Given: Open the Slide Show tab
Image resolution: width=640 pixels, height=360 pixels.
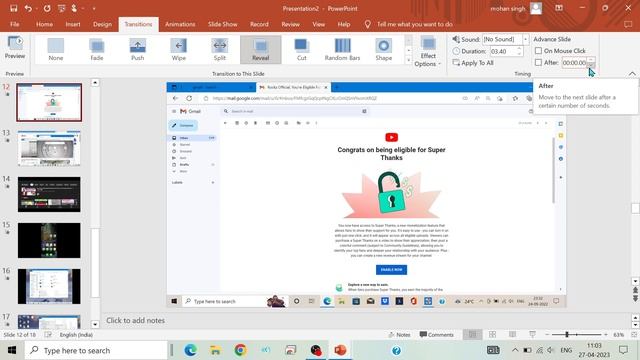Looking at the screenshot, I should [x=222, y=24].
